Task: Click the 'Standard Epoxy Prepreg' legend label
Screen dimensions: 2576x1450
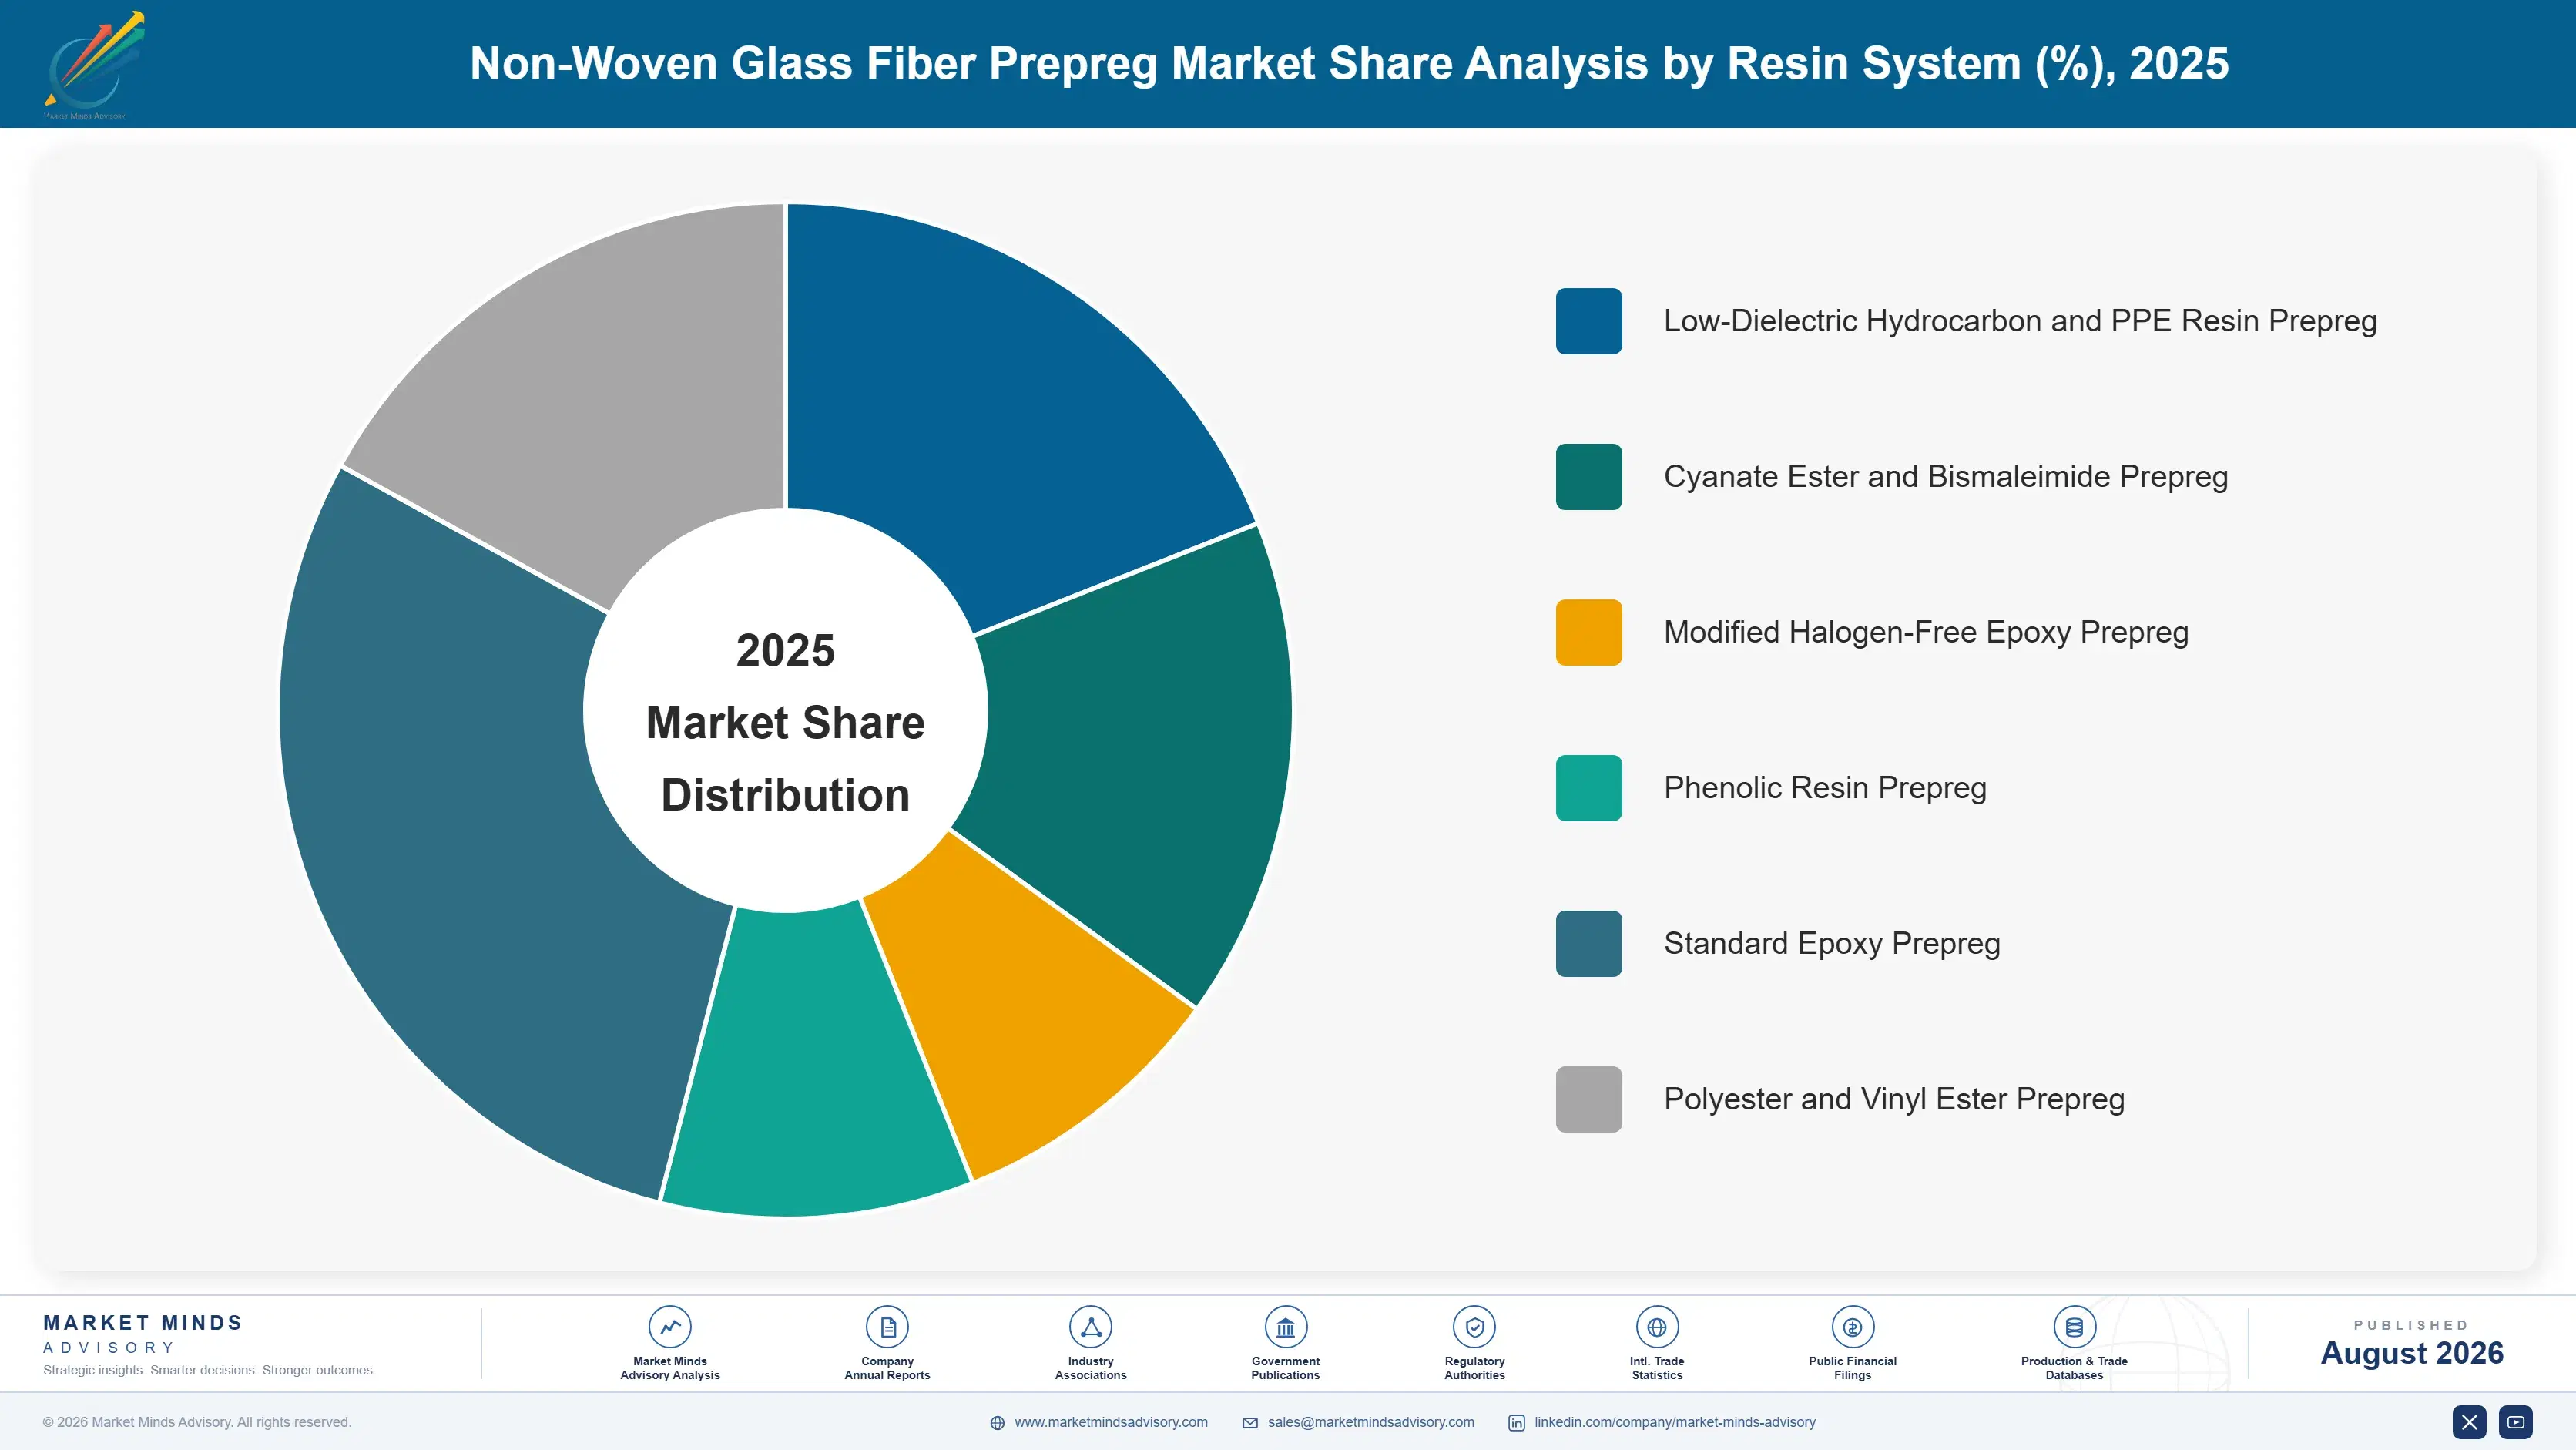Action: pos(1832,943)
